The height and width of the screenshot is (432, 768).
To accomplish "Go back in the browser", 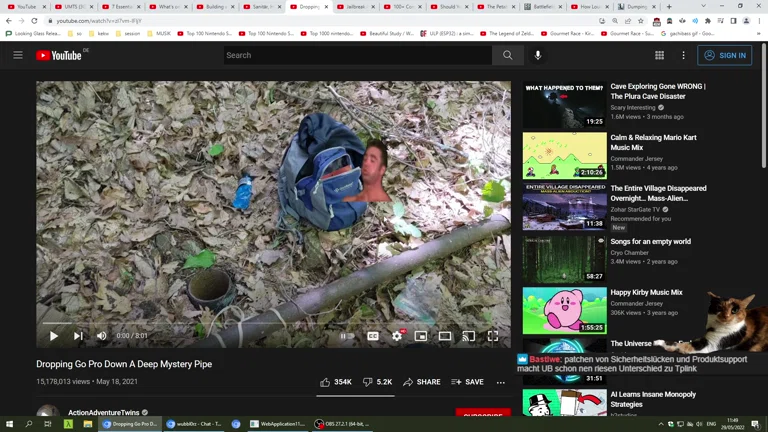I will [x=9, y=21].
